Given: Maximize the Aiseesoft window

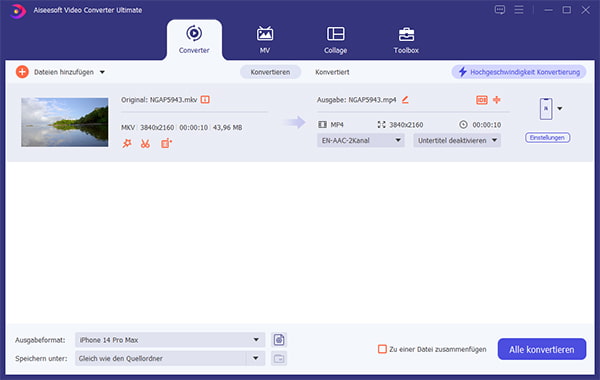Looking at the screenshot, I should pyautogui.click(x=567, y=10).
